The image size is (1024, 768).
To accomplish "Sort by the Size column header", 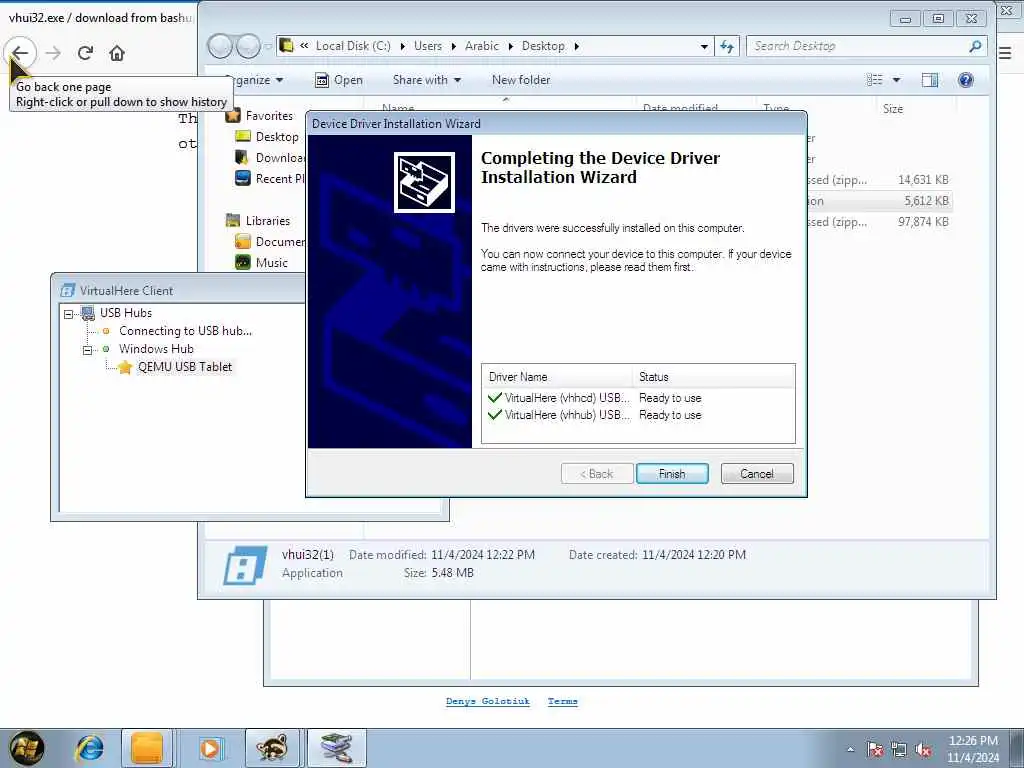I will click(x=893, y=108).
